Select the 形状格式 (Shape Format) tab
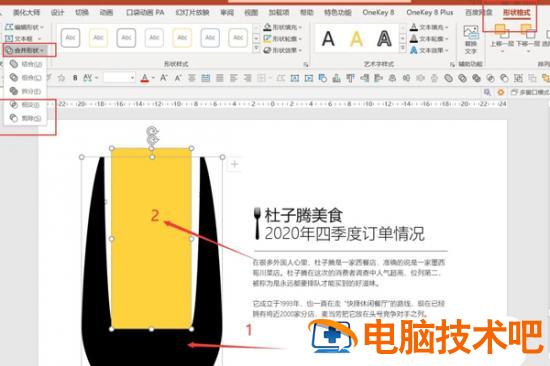This screenshot has width=550, height=366. [x=516, y=13]
